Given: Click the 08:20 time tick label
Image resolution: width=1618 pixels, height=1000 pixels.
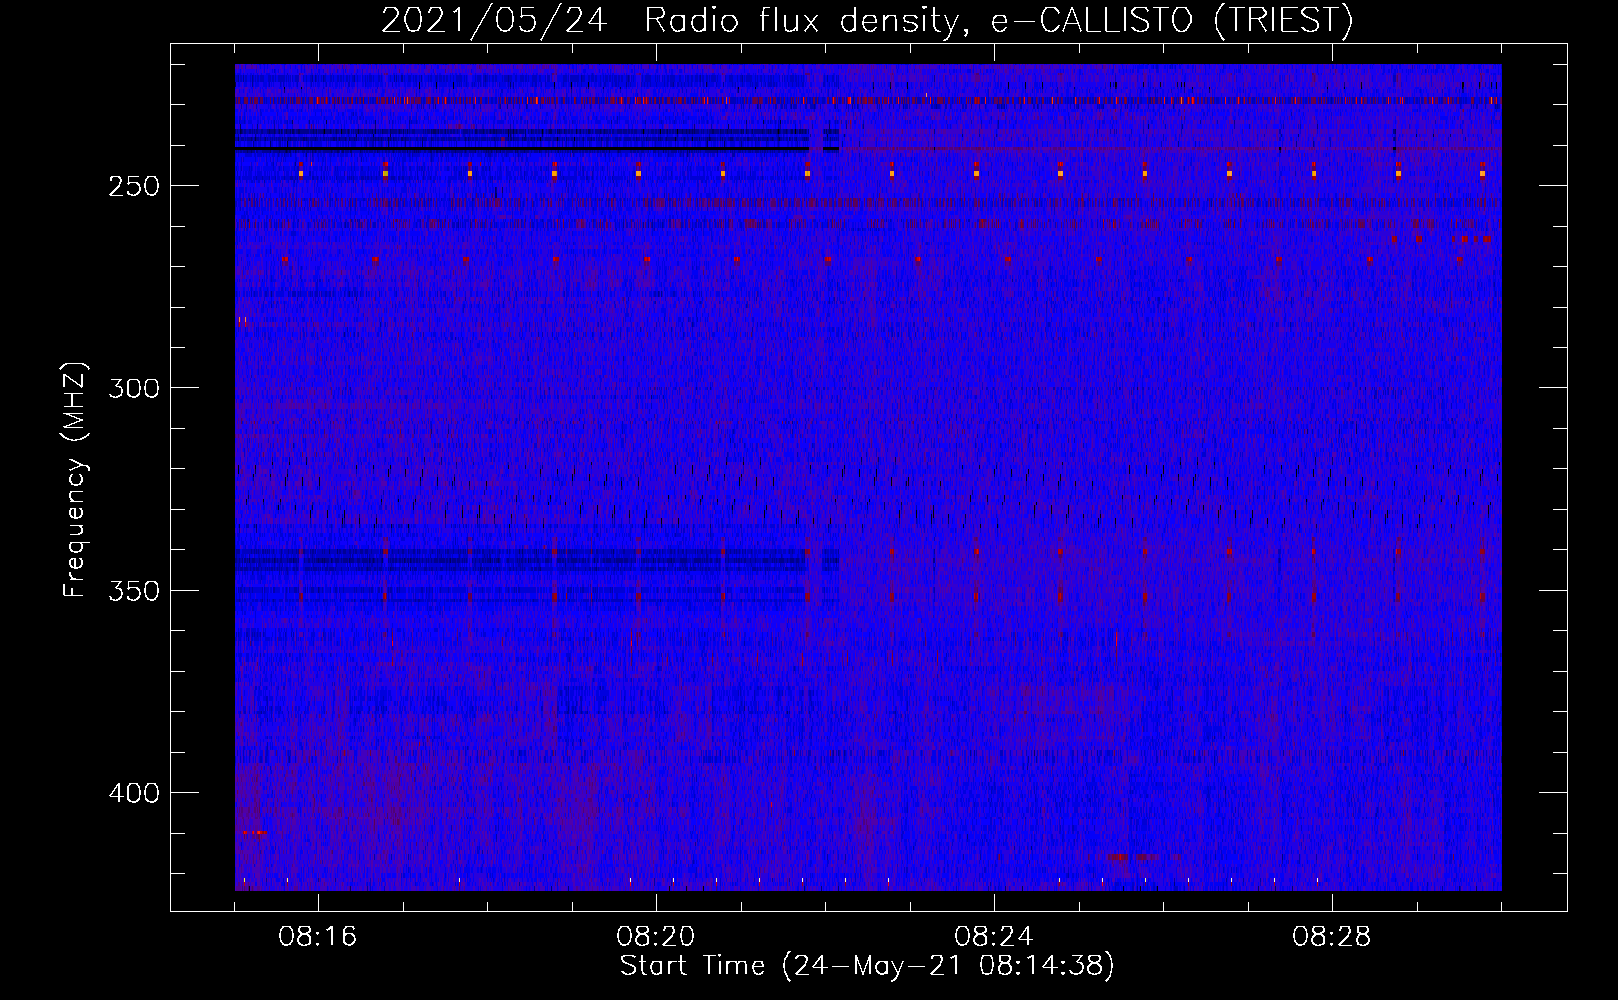Looking at the screenshot, I should 655,937.
